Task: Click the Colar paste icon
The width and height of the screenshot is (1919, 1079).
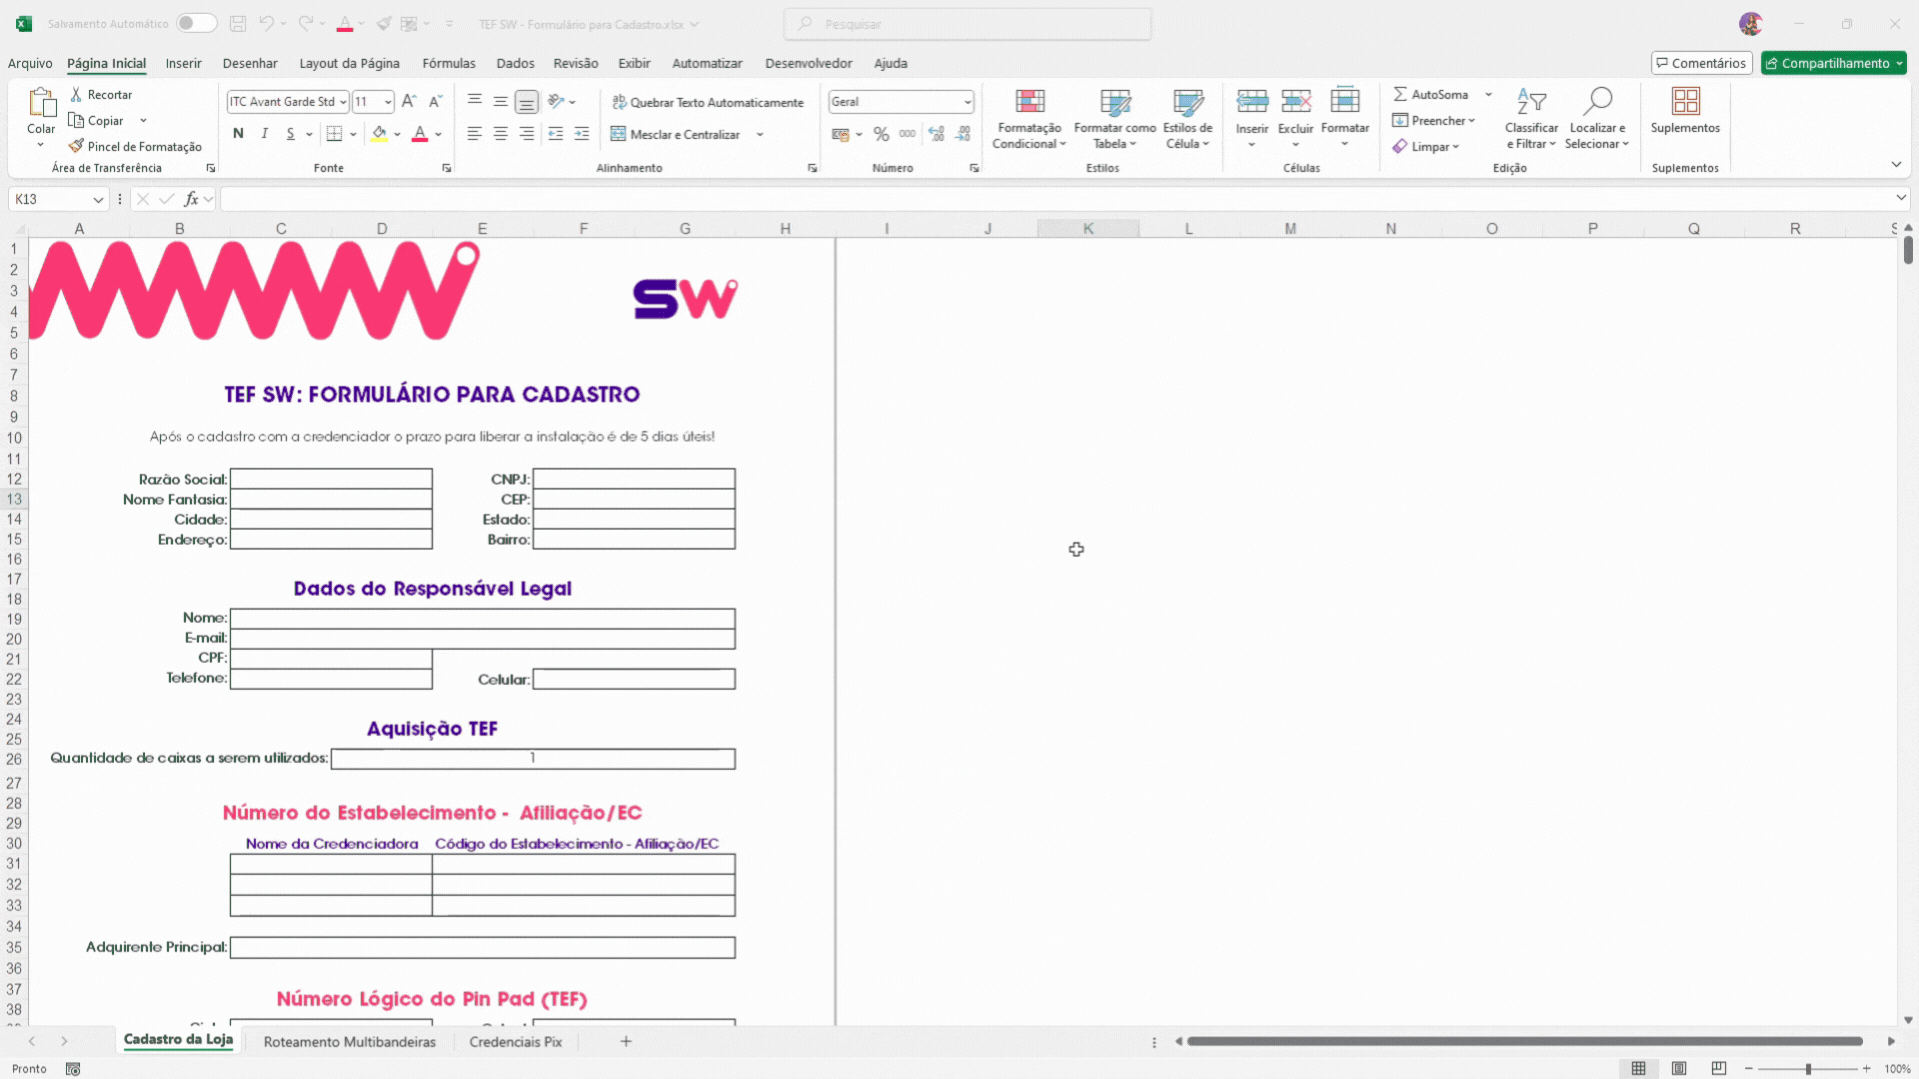Action: [41, 102]
